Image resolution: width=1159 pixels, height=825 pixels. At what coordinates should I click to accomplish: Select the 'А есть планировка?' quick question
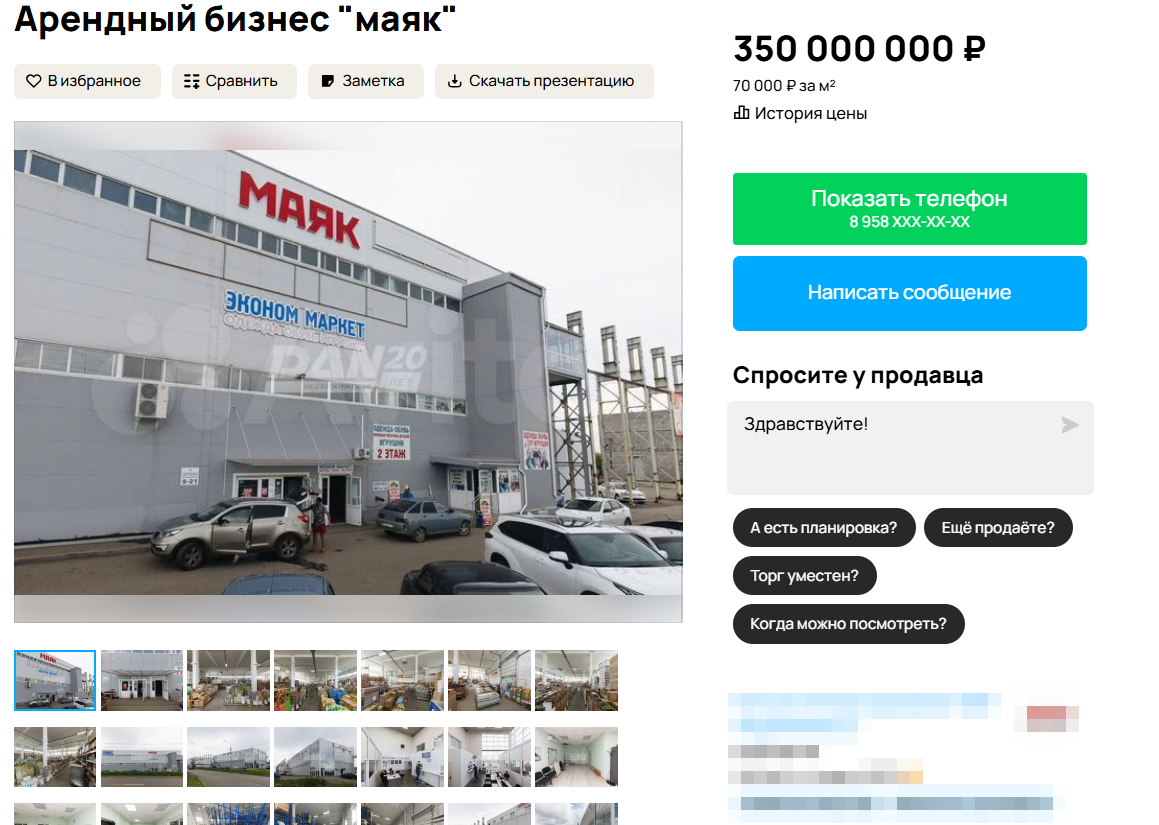coord(823,528)
